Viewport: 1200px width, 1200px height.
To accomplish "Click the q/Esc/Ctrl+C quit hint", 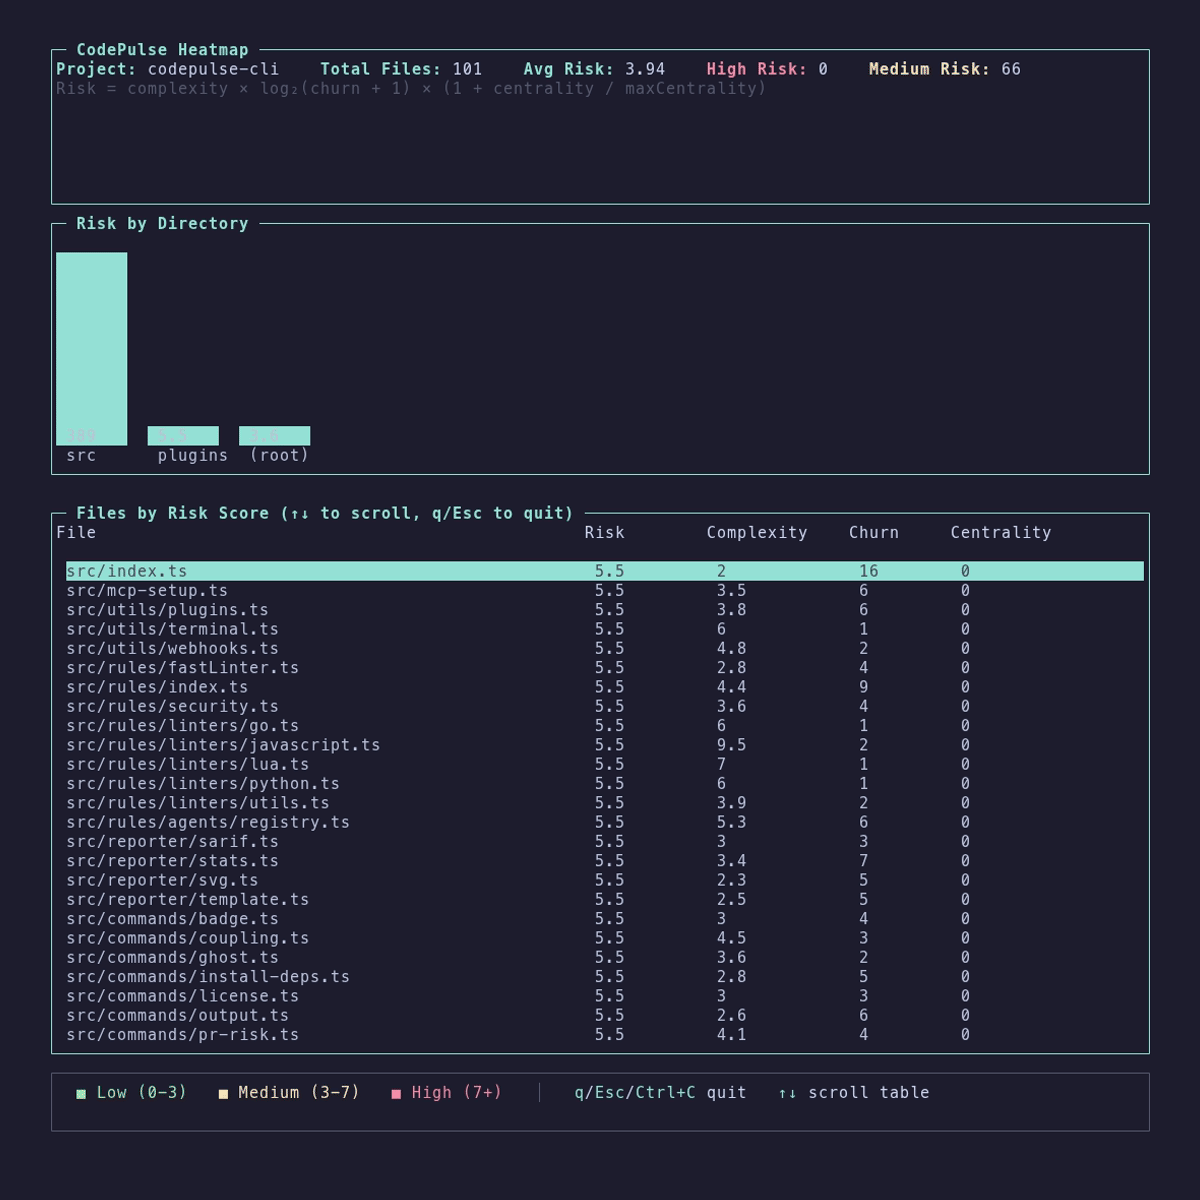I will click(x=660, y=1093).
